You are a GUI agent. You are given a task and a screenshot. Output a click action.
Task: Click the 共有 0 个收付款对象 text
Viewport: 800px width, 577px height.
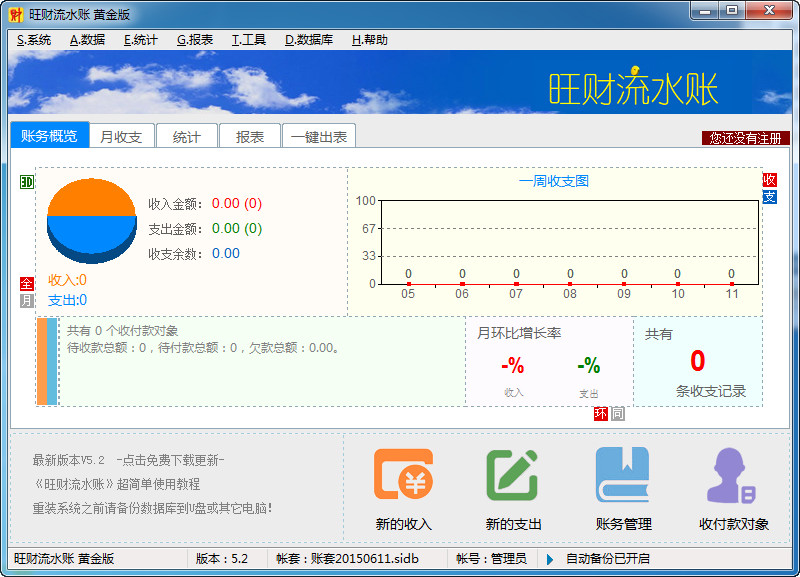[x=122, y=331]
